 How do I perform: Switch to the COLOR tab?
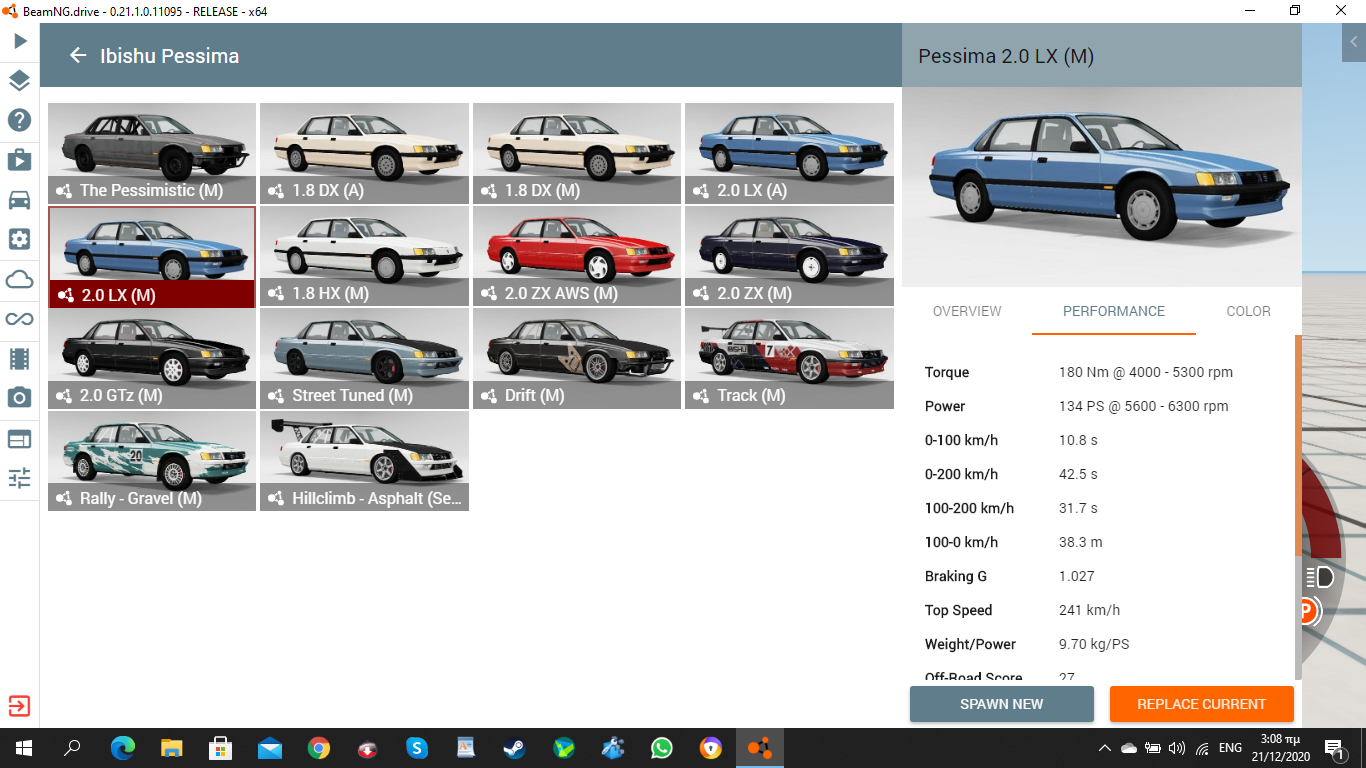pyautogui.click(x=1248, y=311)
